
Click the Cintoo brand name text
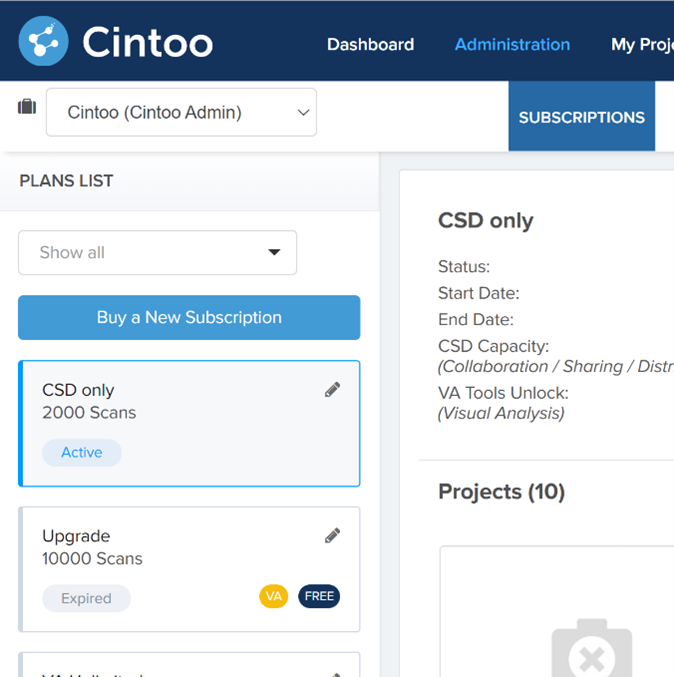point(148,42)
